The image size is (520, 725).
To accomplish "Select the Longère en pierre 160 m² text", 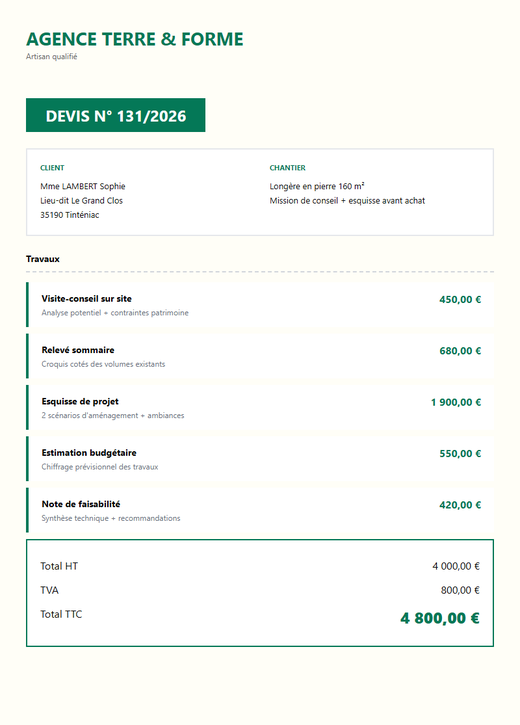I will [x=317, y=186].
